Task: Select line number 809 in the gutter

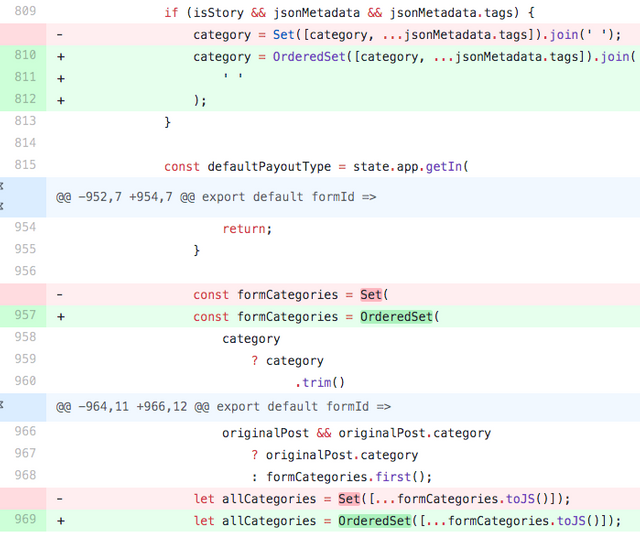Action: (25, 11)
